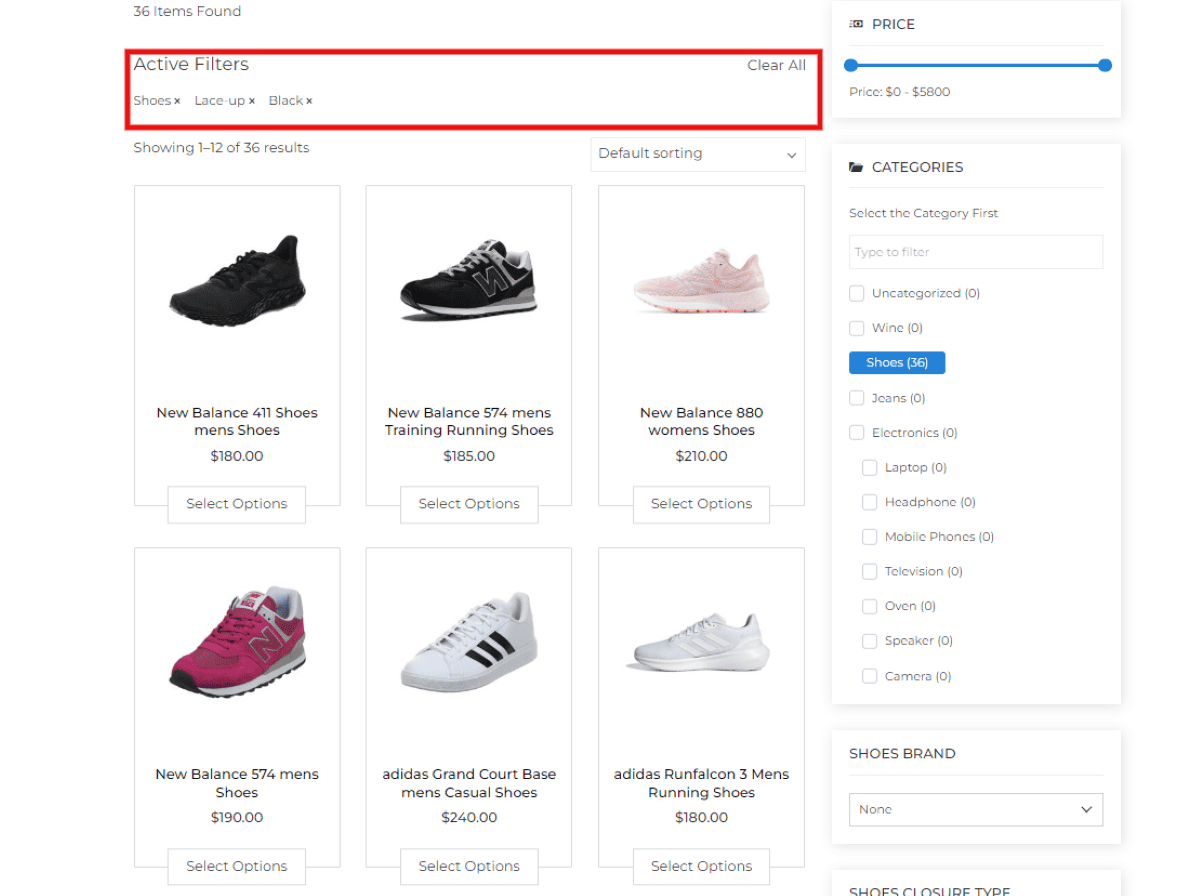
Task: Check the Wine category checkbox
Action: (857, 328)
